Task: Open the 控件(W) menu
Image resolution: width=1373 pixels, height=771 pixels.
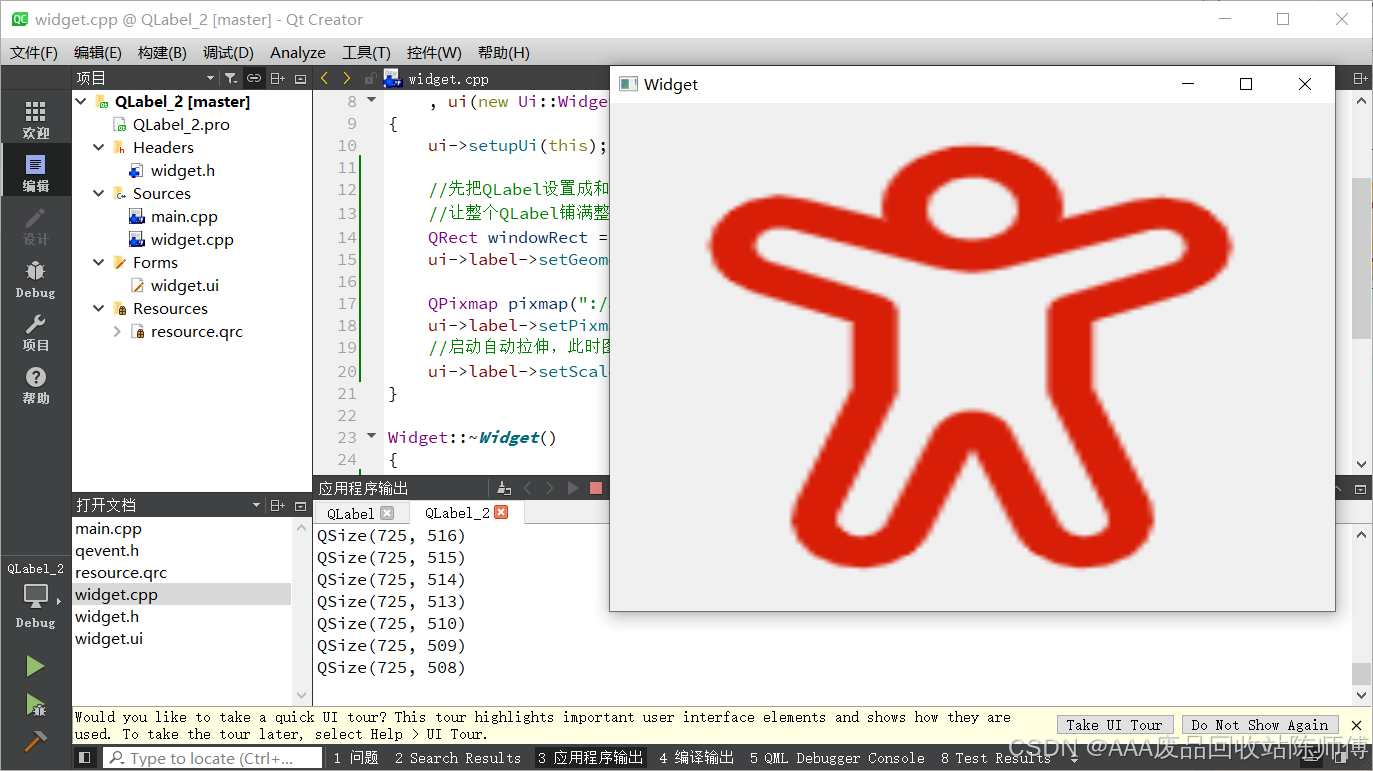Action: [434, 52]
